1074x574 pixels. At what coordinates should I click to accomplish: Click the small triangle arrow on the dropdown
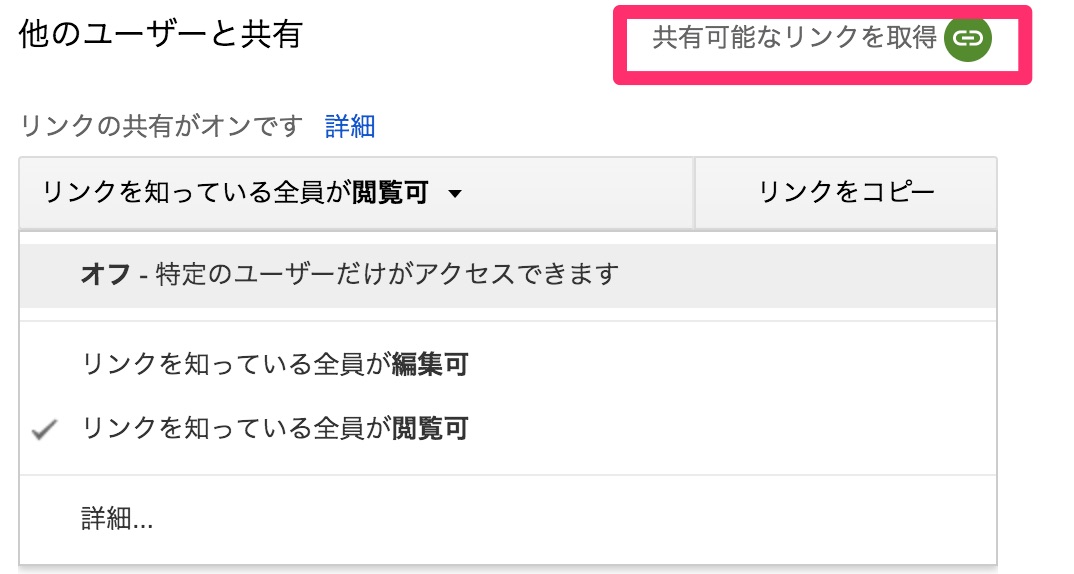pyautogui.click(x=455, y=194)
